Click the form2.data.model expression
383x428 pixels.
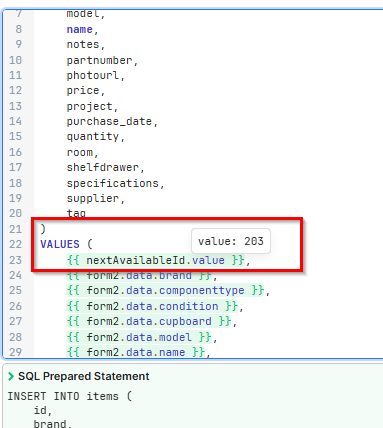[139, 337]
